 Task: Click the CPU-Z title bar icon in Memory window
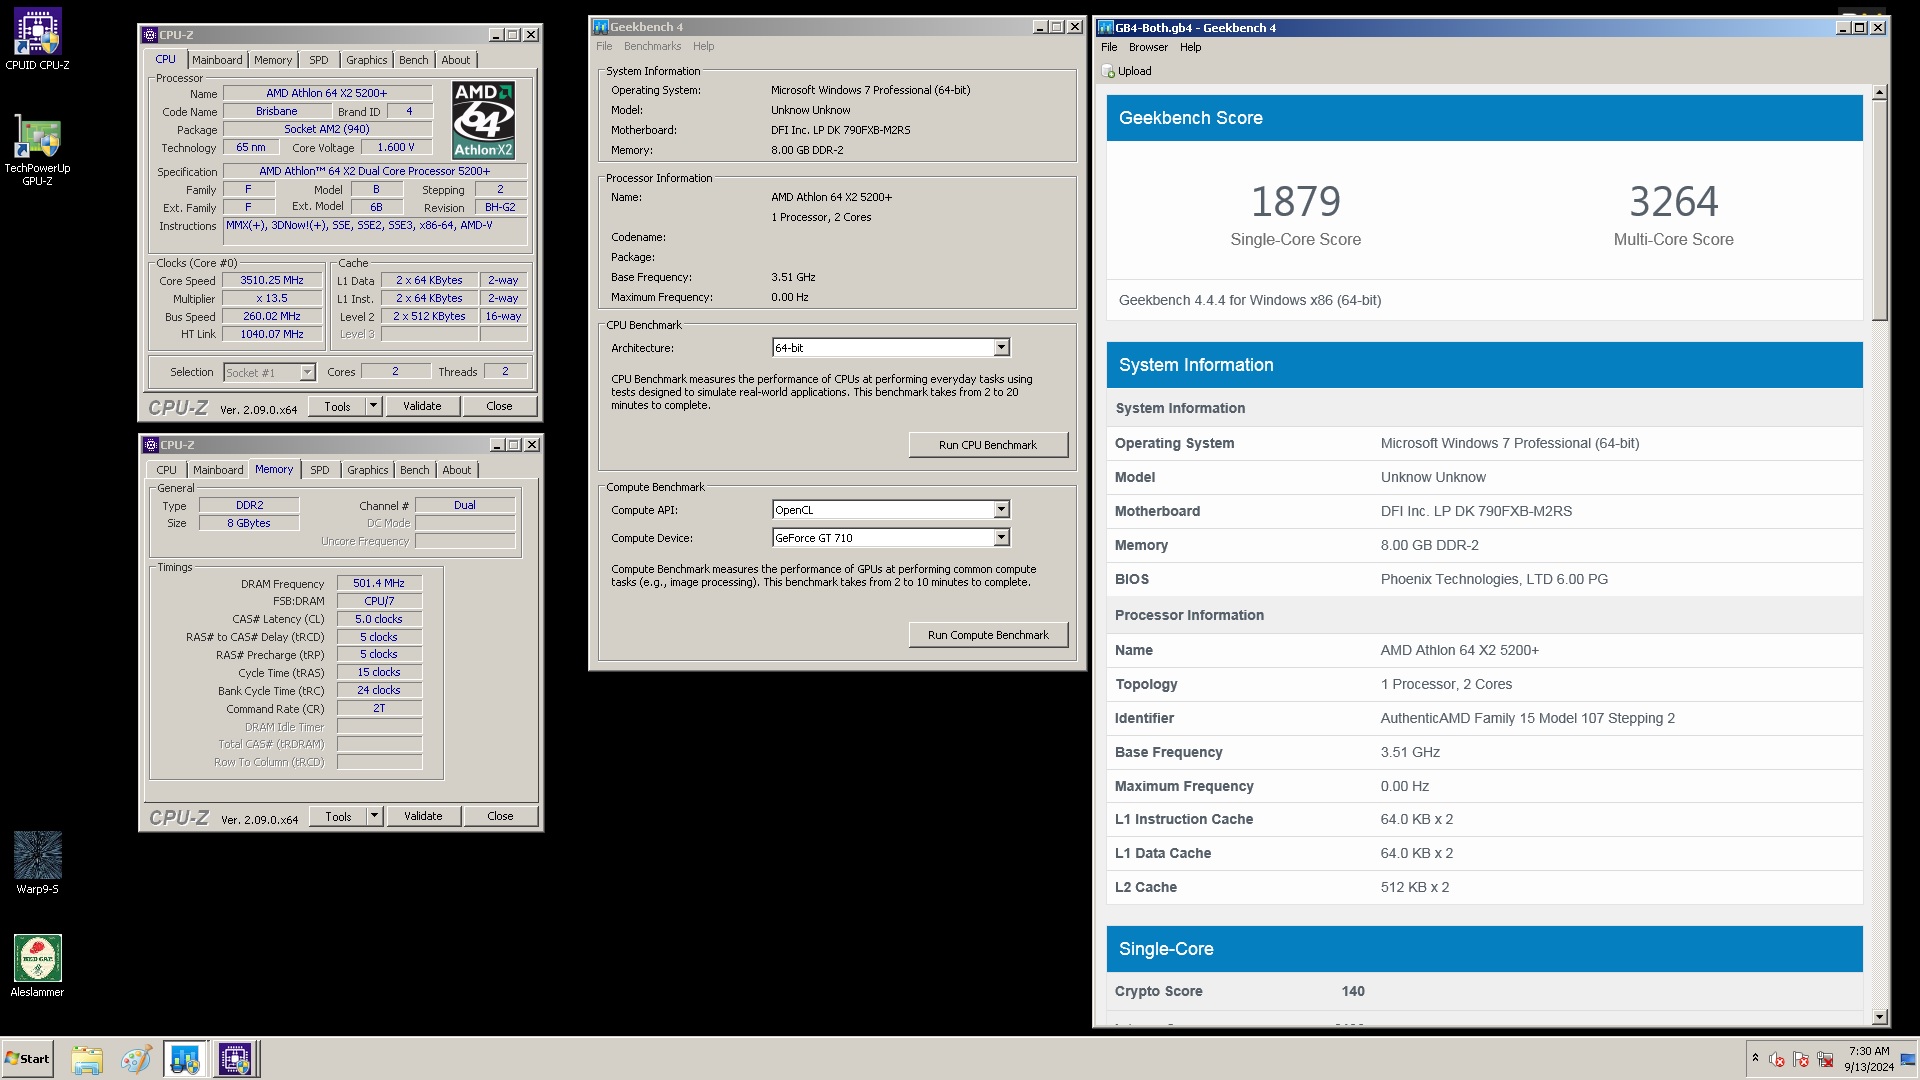151,445
